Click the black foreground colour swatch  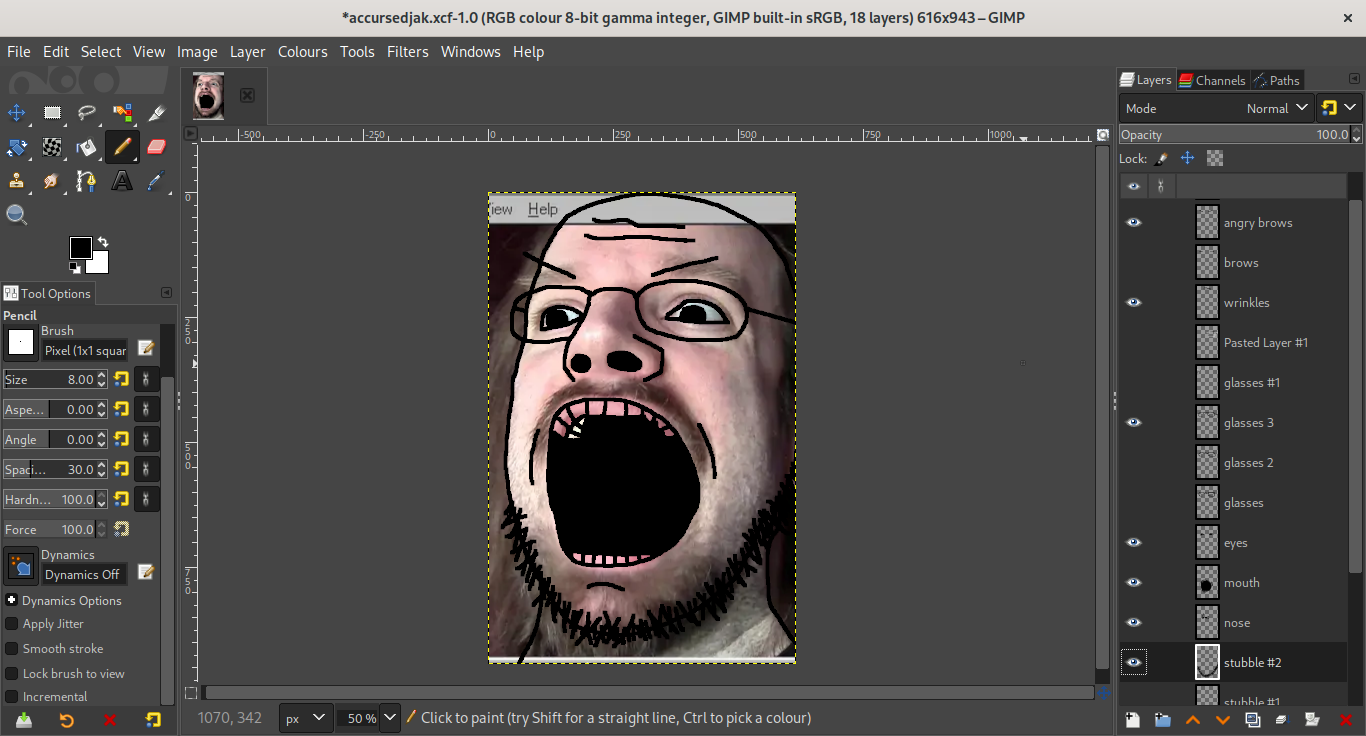click(80, 247)
